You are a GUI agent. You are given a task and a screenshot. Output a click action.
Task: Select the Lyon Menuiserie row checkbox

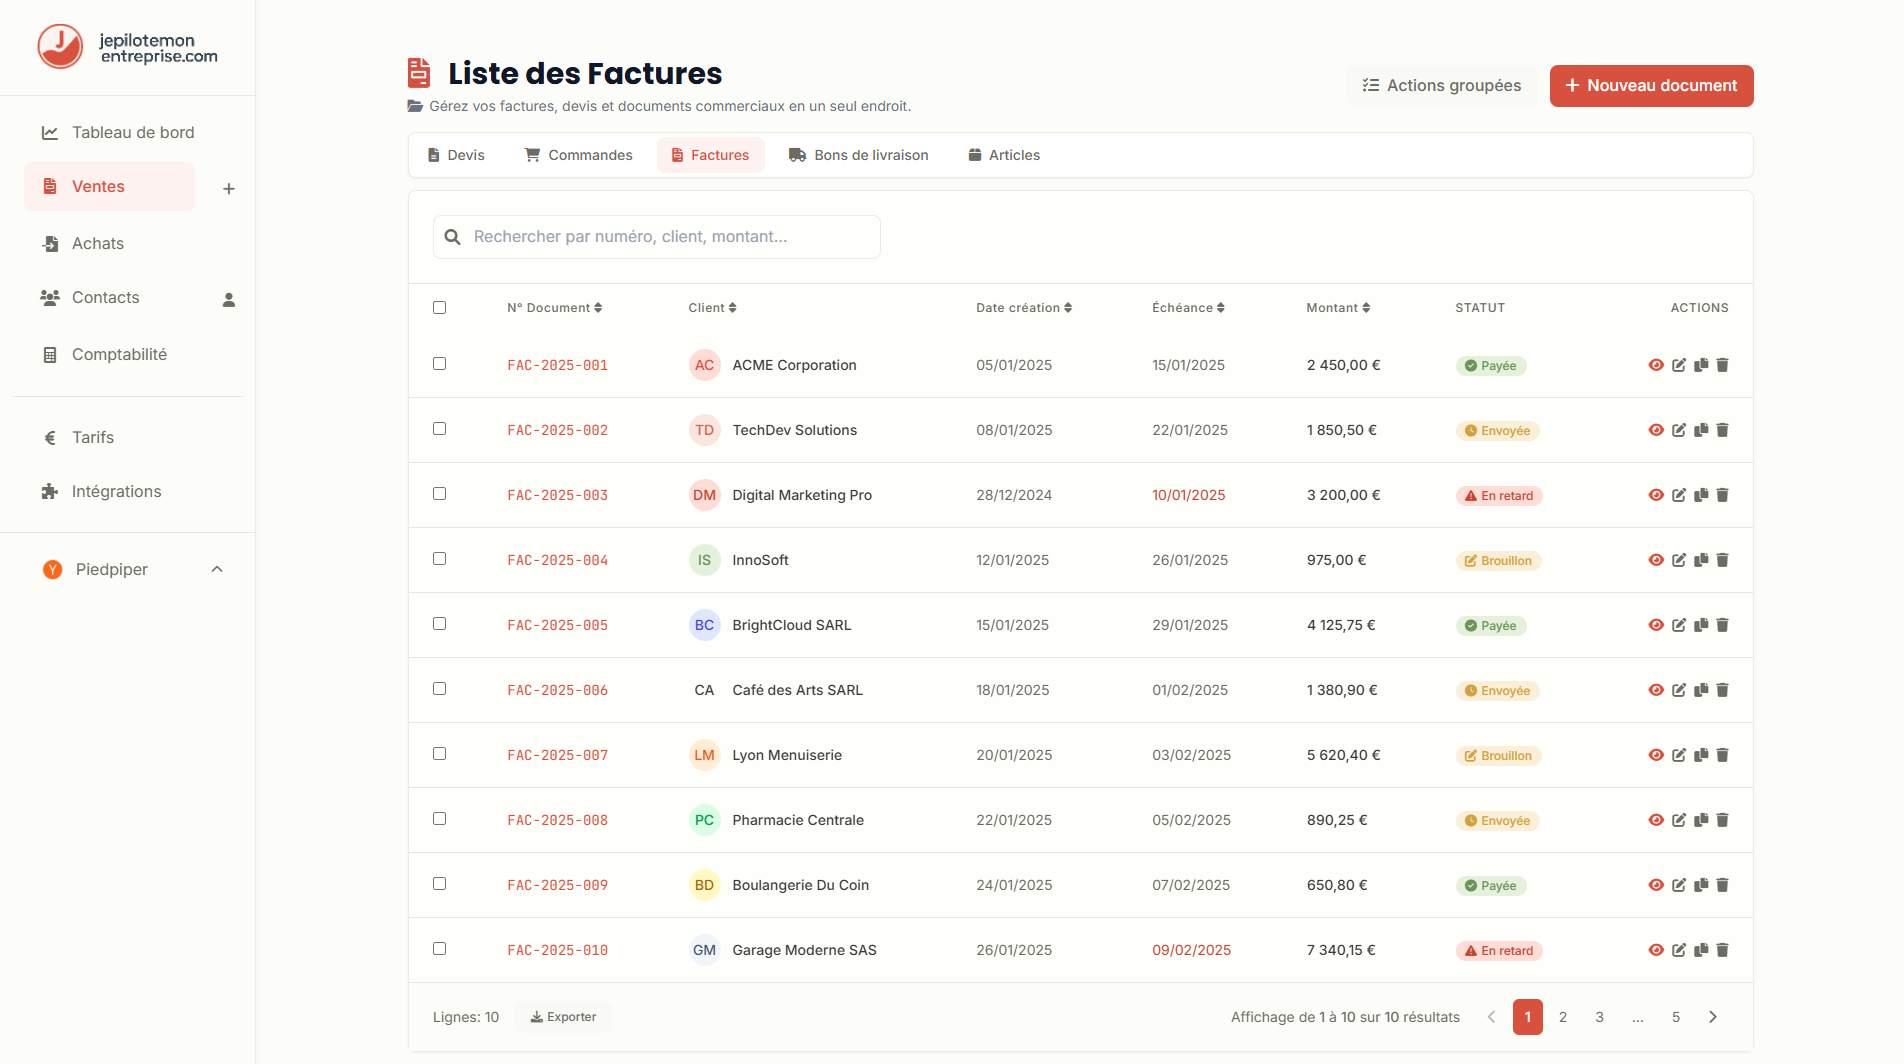point(439,754)
